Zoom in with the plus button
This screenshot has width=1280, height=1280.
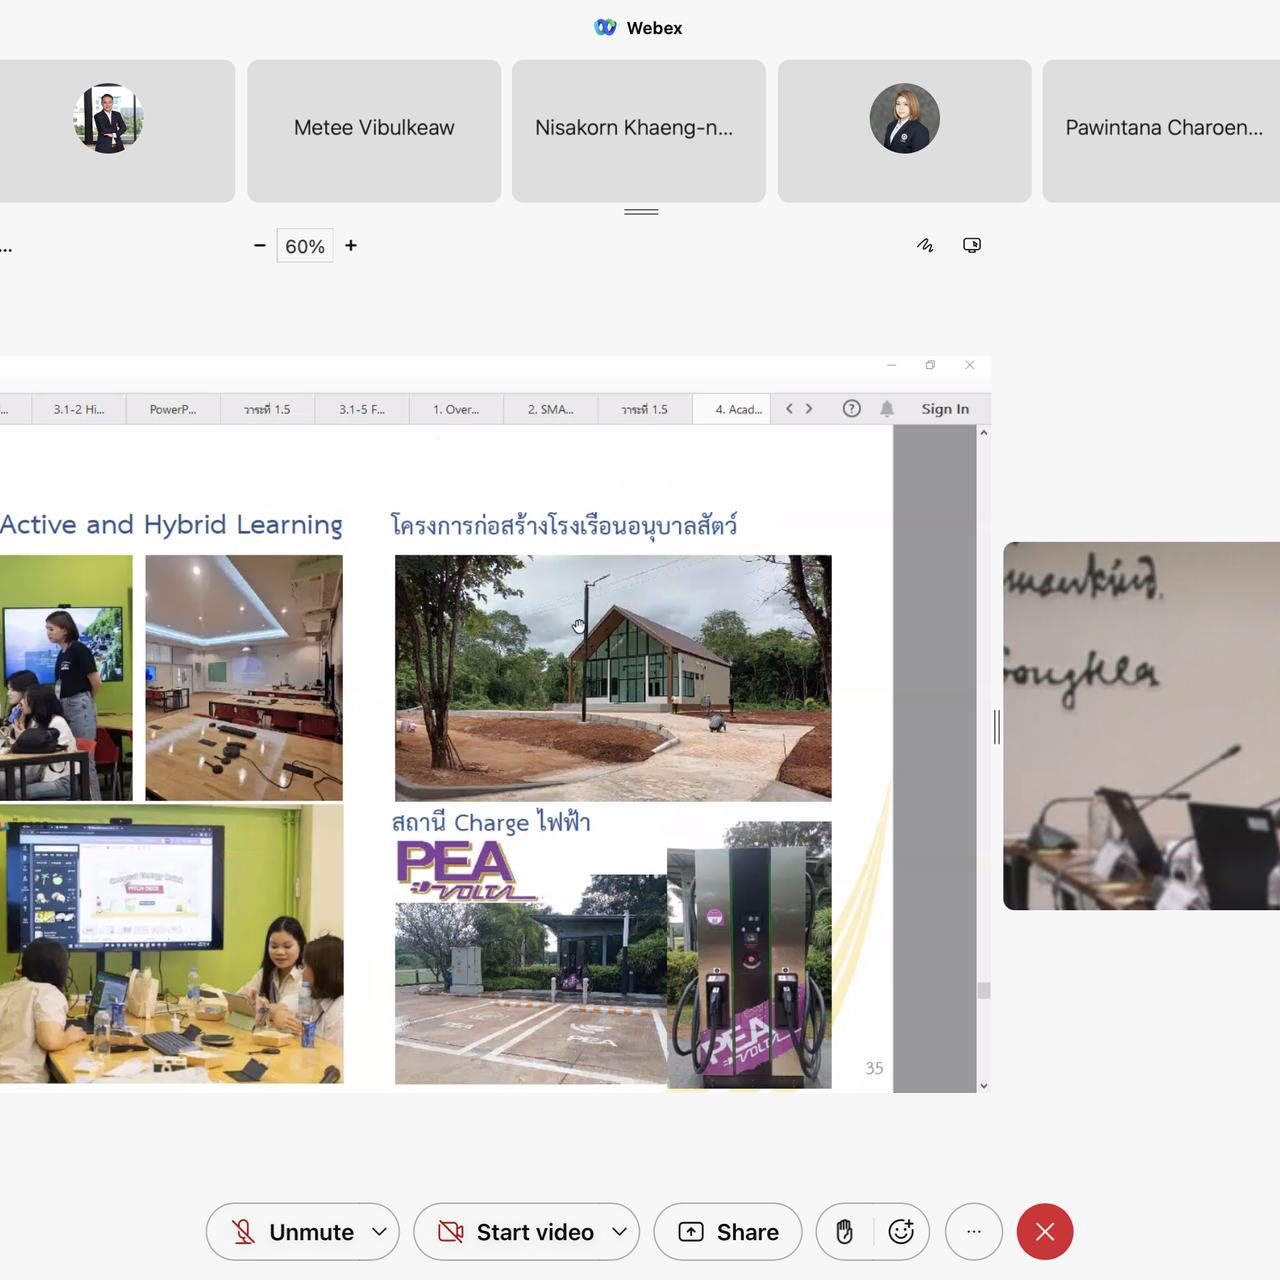click(351, 246)
